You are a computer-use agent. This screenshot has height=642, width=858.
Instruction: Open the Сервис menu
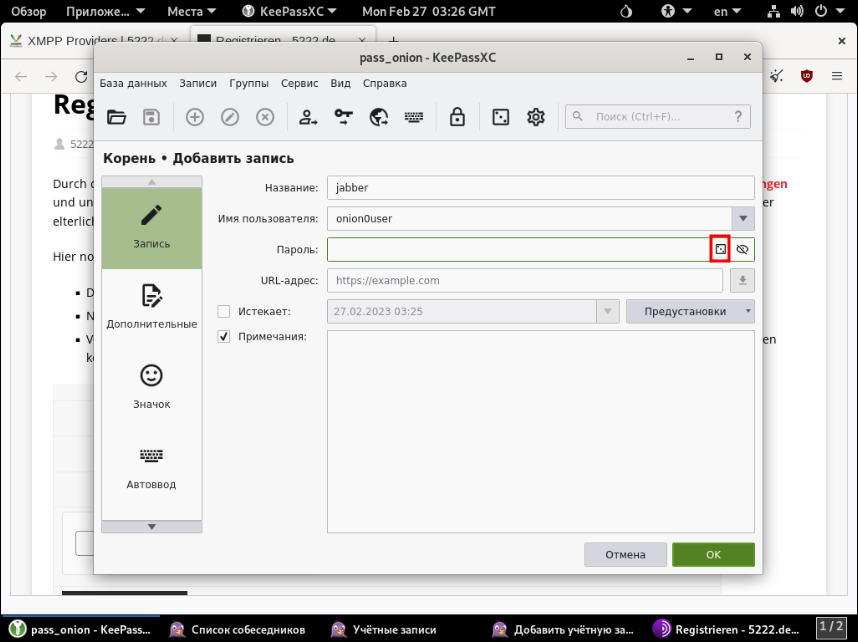pyautogui.click(x=299, y=84)
